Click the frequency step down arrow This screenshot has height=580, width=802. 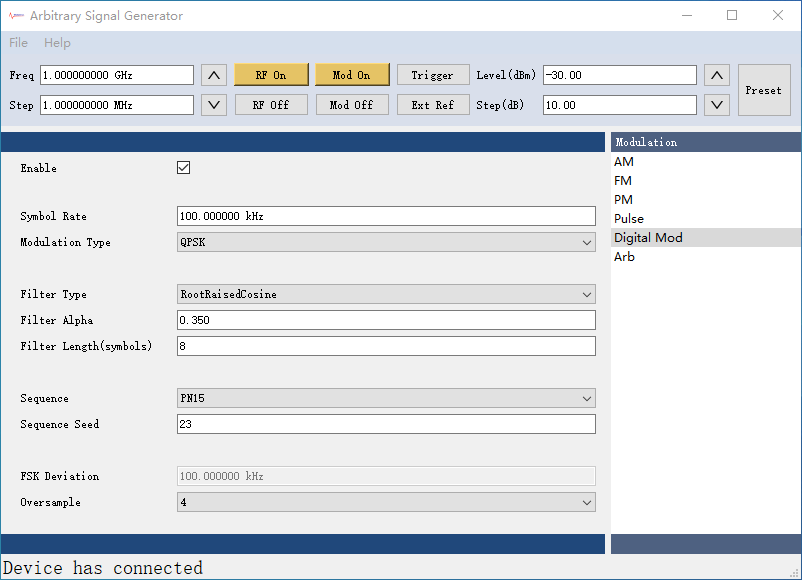point(214,105)
